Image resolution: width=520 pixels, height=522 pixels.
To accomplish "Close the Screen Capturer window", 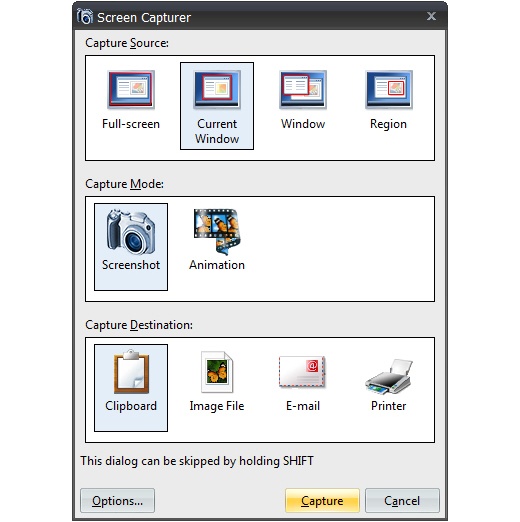I will click(431, 16).
